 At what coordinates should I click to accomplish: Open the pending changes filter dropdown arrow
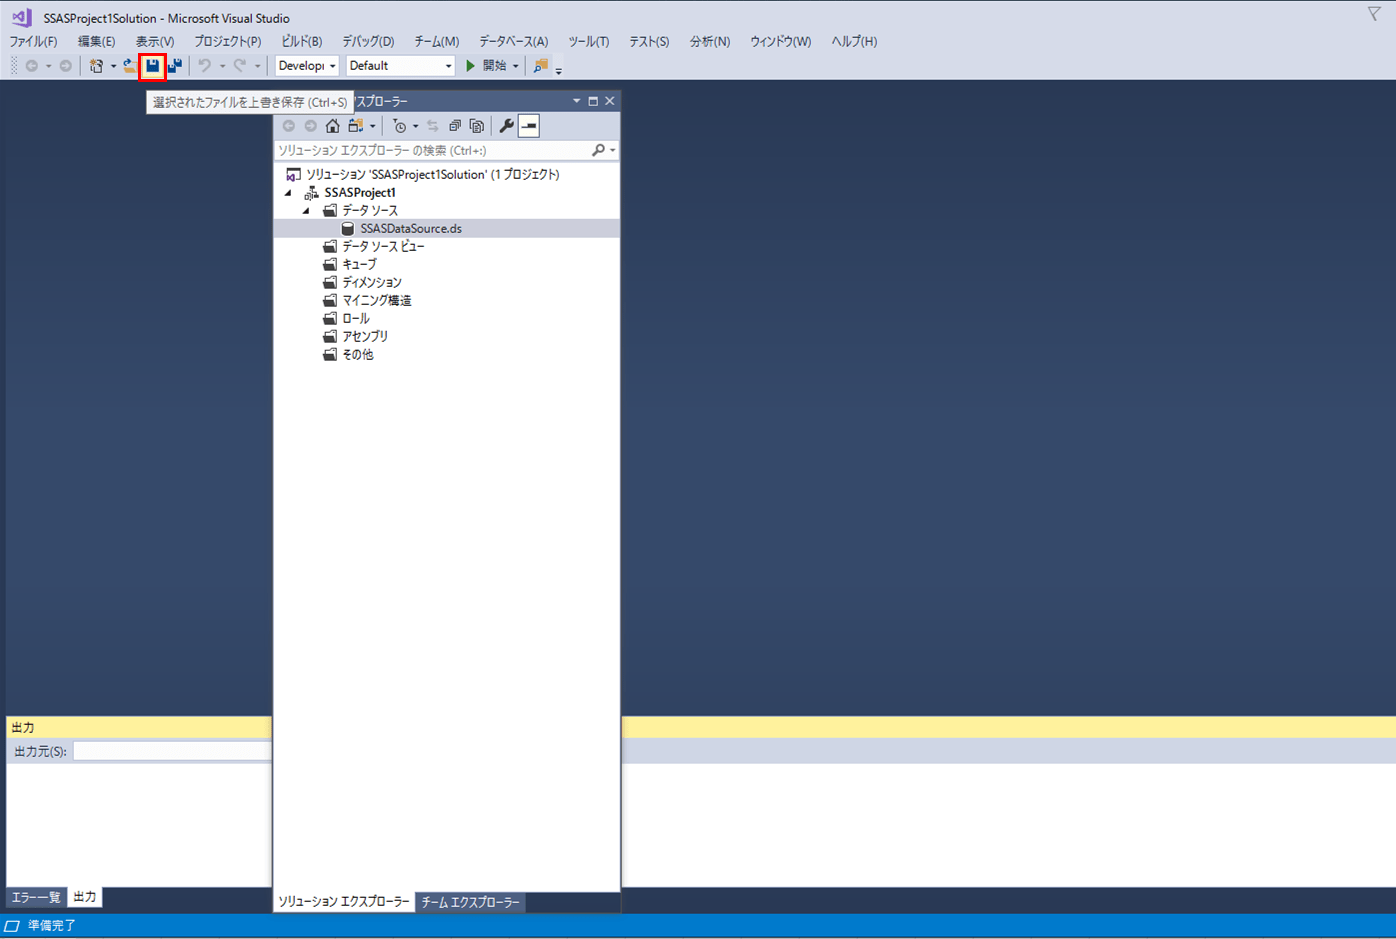click(x=416, y=127)
